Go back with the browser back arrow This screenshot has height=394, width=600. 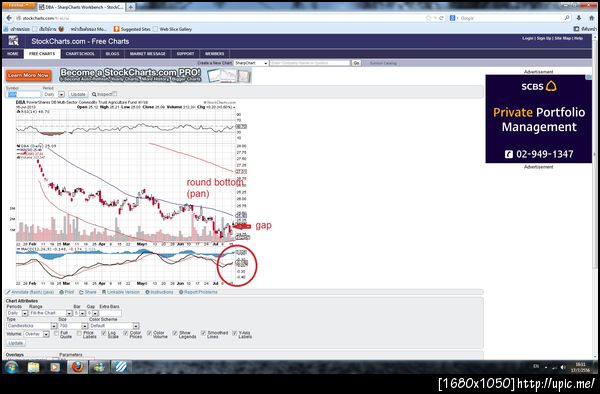click(x=9, y=18)
